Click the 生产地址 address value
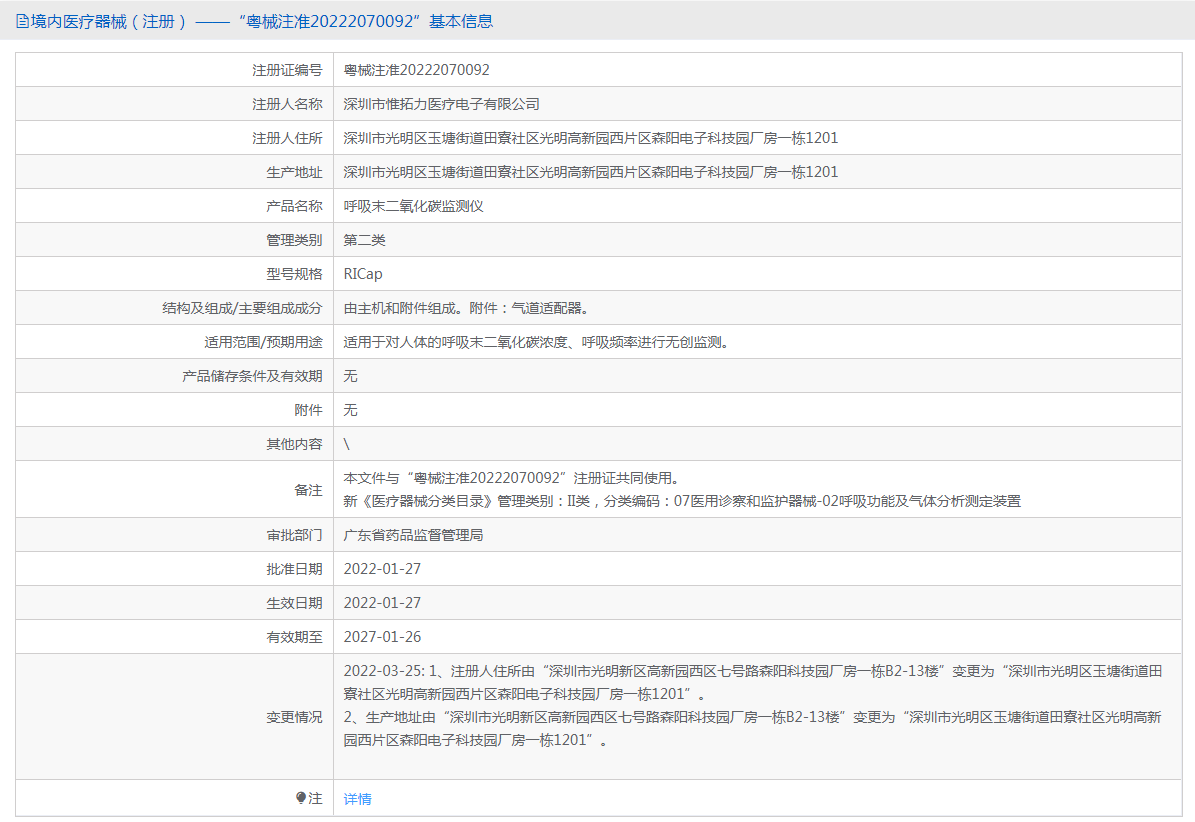The width and height of the screenshot is (1195, 822). pos(591,172)
